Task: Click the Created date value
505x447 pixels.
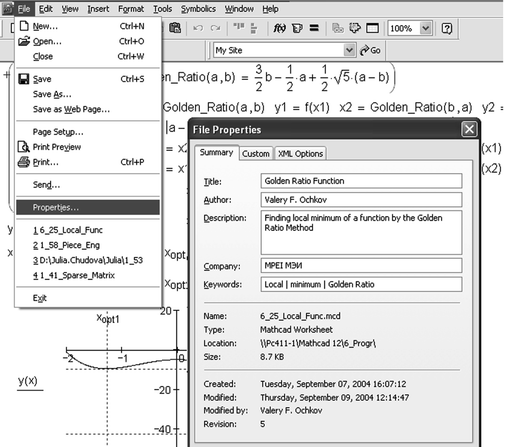Action: 333,384
